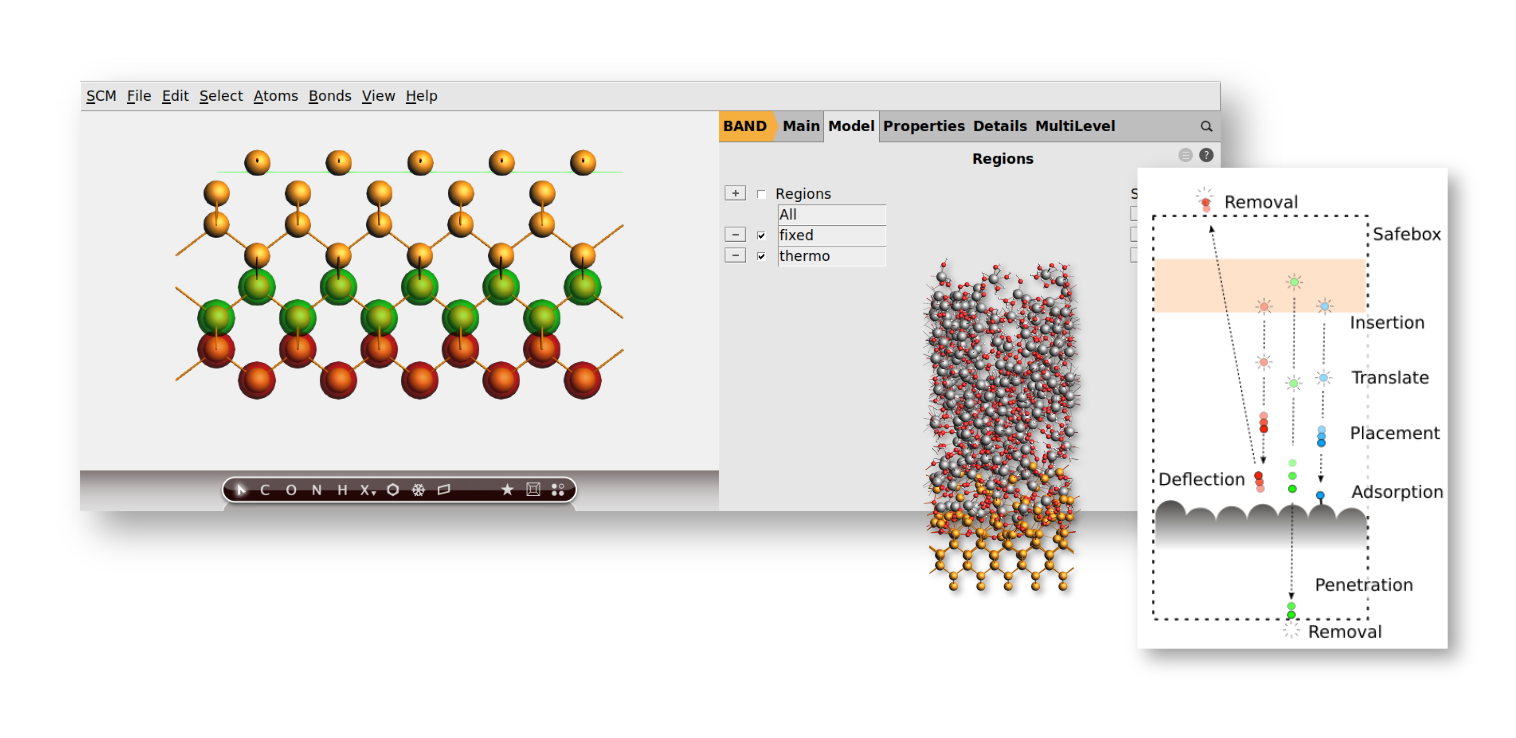This screenshot has height=738, width=1516.
Task: Toggle the Regions header checkbox
Action: [x=761, y=193]
